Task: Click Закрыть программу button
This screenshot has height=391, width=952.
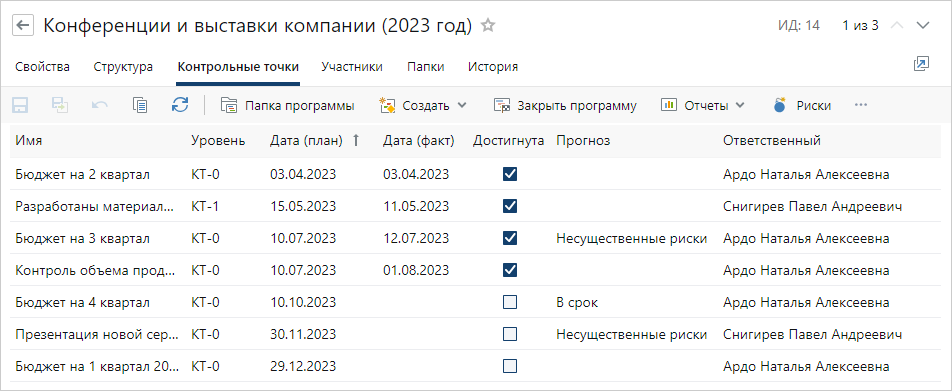Action: coord(565,105)
